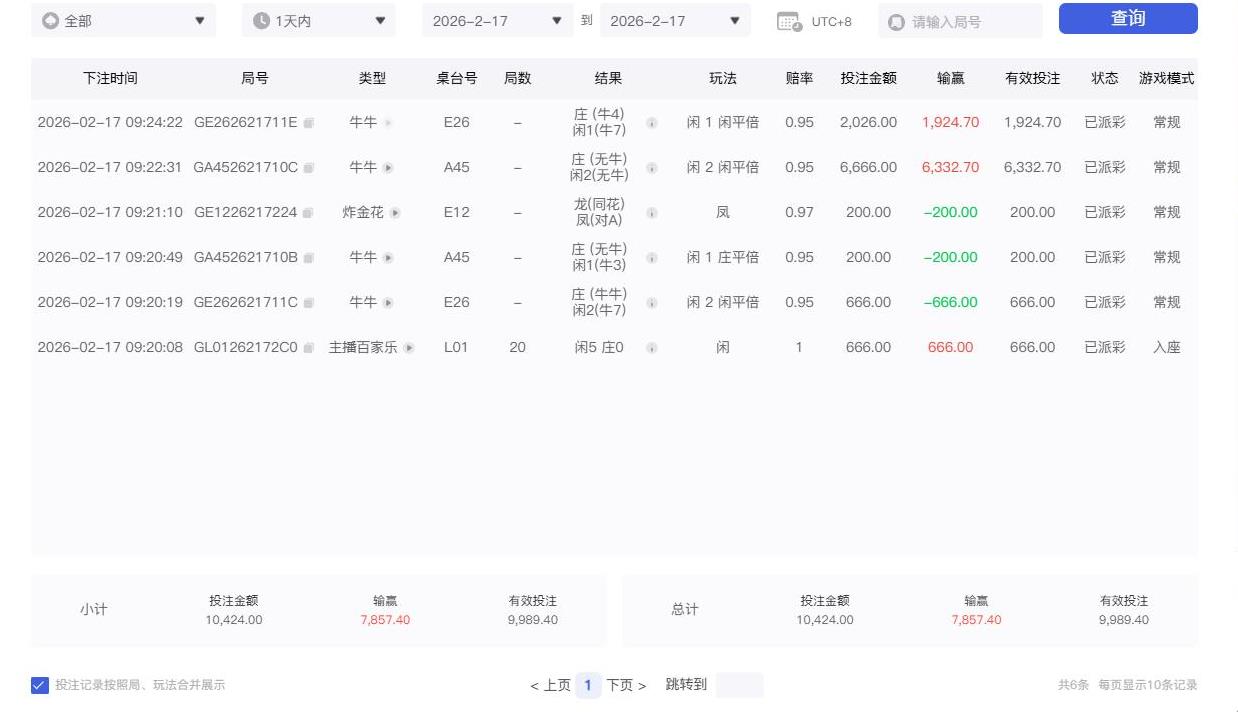Click the globe icon in the 全部 filter
The width and height of the screenshot is (1238, 712).
[x=50, y=19]
